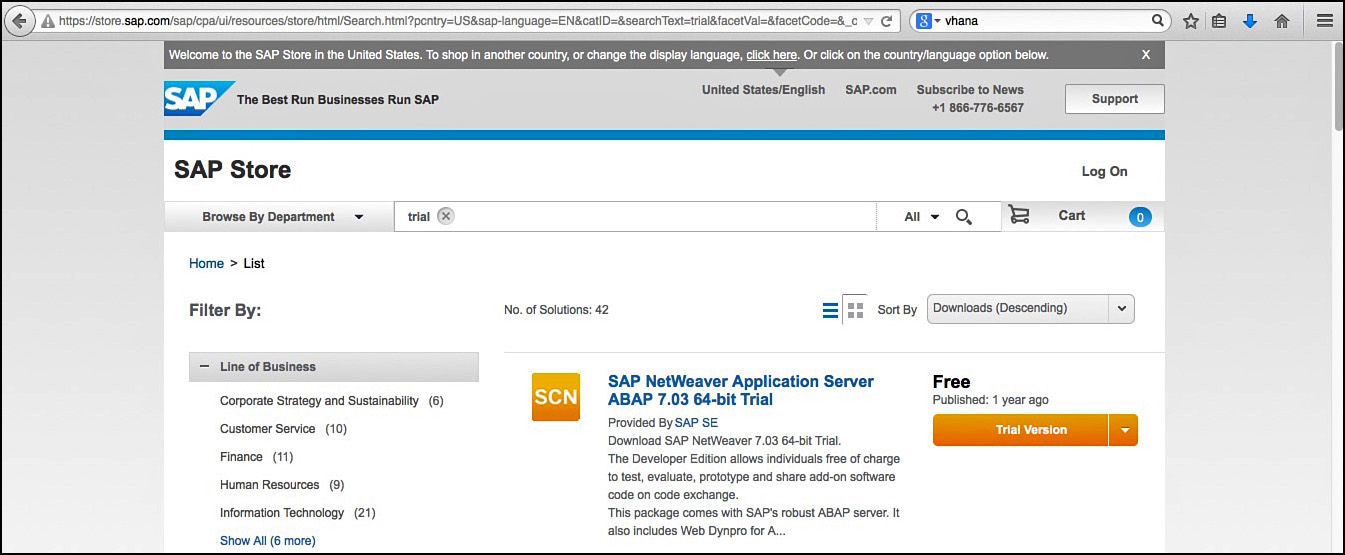Expand Browse By Department dropdown

(279, 217)
